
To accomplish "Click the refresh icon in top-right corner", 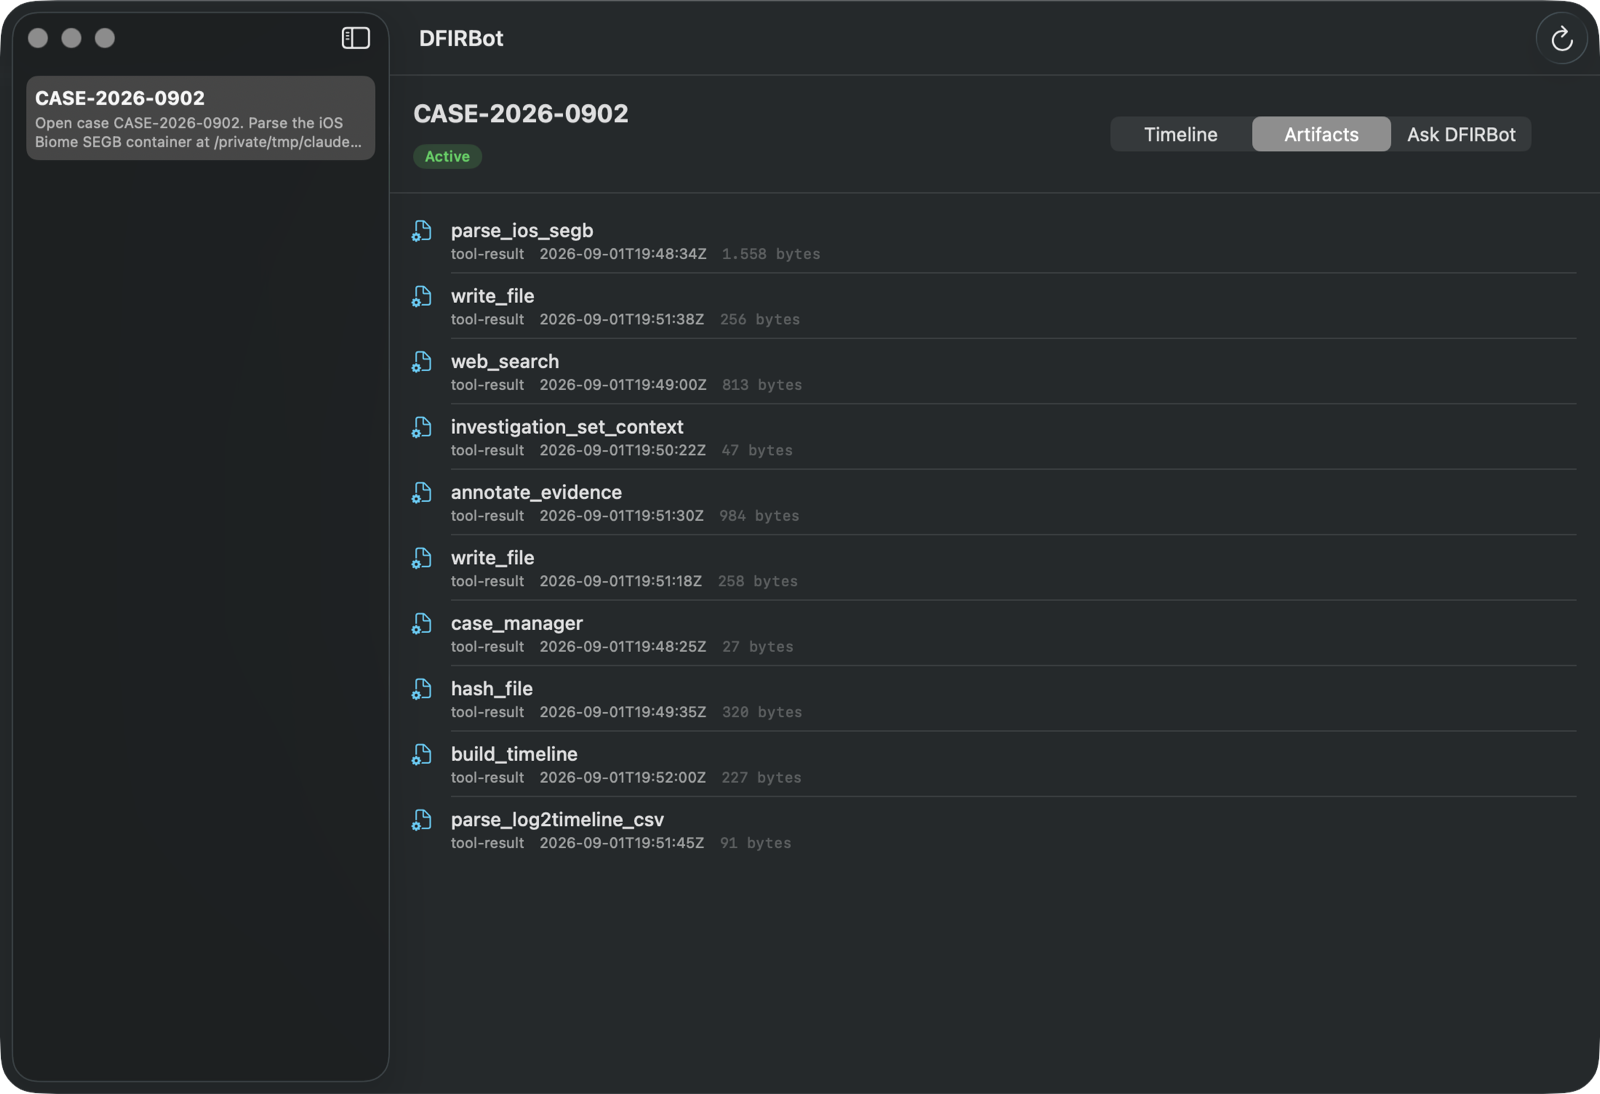I will pos(1561,39).
